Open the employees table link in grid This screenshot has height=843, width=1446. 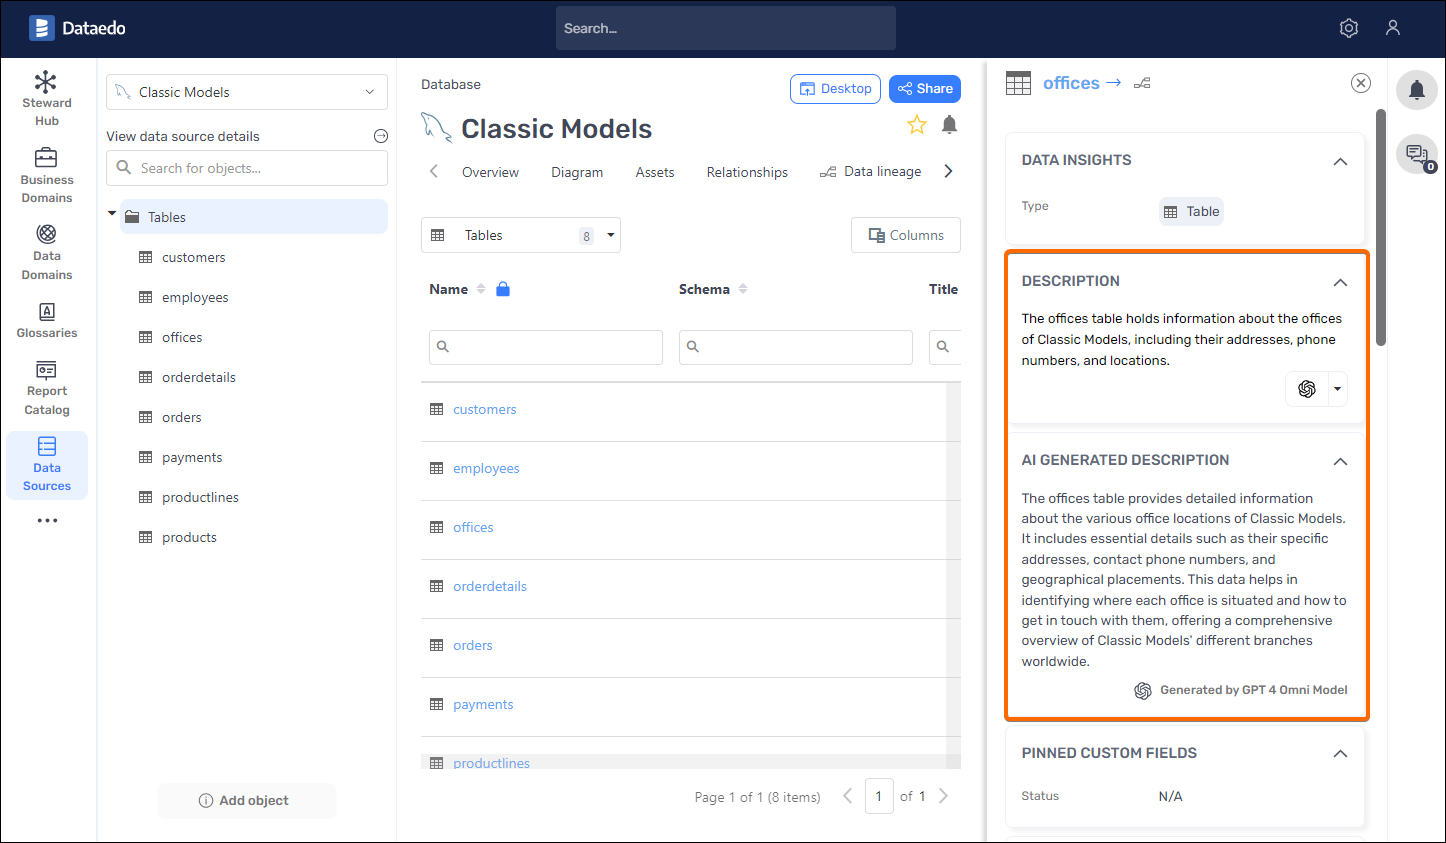(486, 468)
